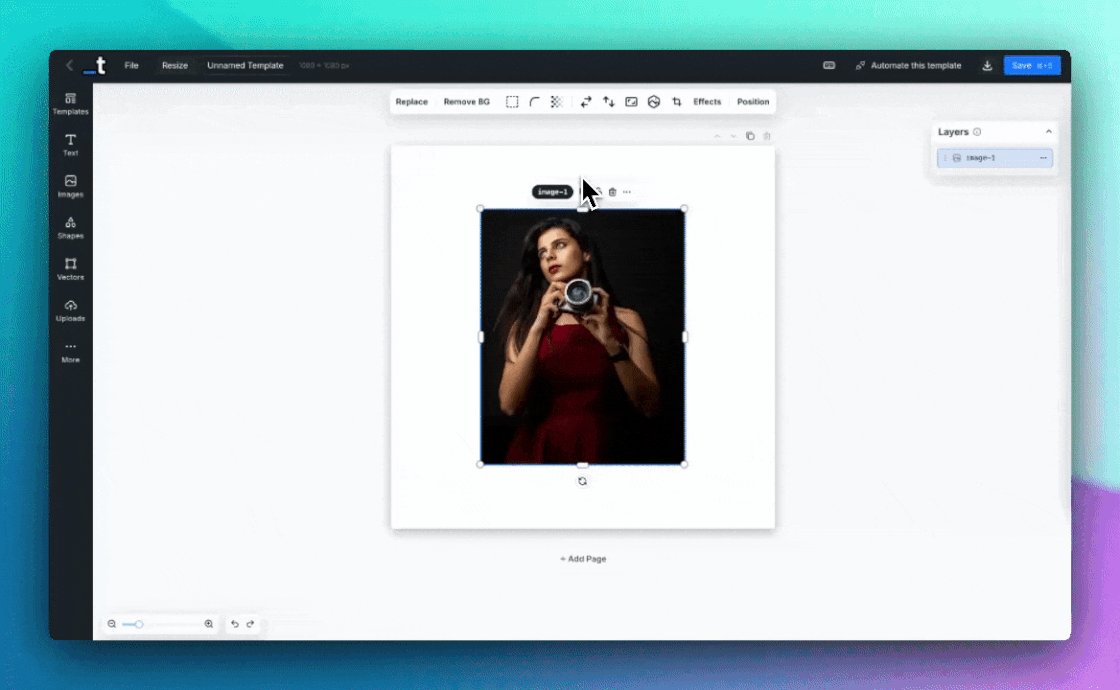Click the Unnamed Template name field
The image size is (1120, 690).
click(x=245, y=66)
